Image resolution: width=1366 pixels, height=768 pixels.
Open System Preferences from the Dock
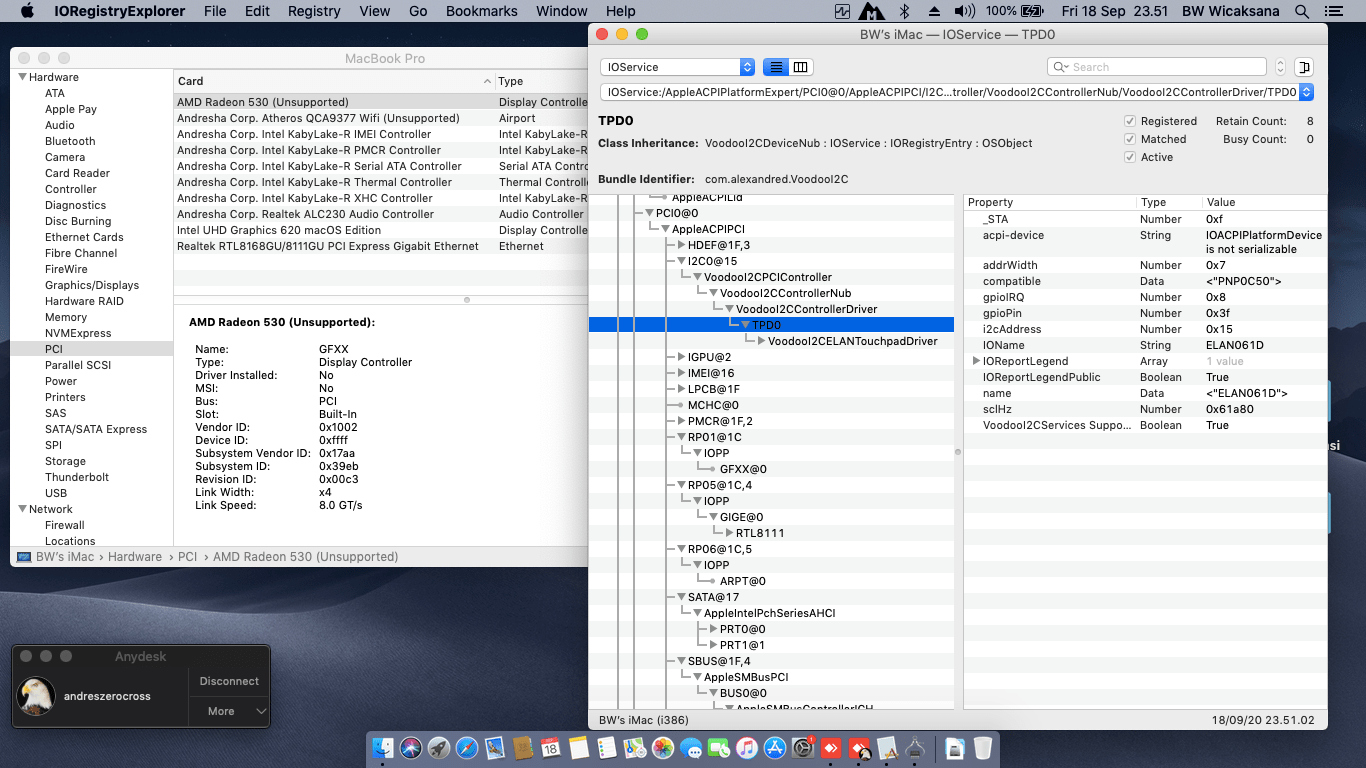803,747
